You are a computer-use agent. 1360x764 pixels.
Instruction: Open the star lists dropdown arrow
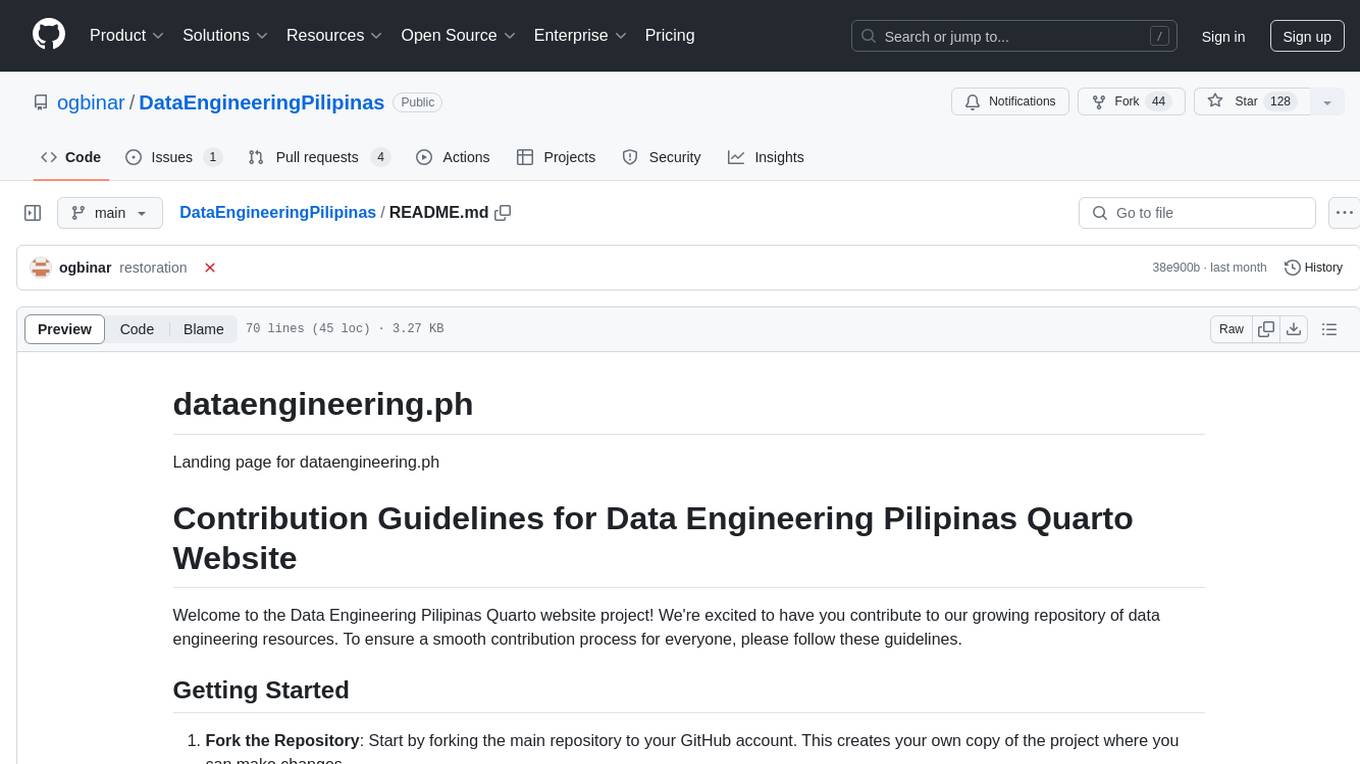pos(1327,102)
